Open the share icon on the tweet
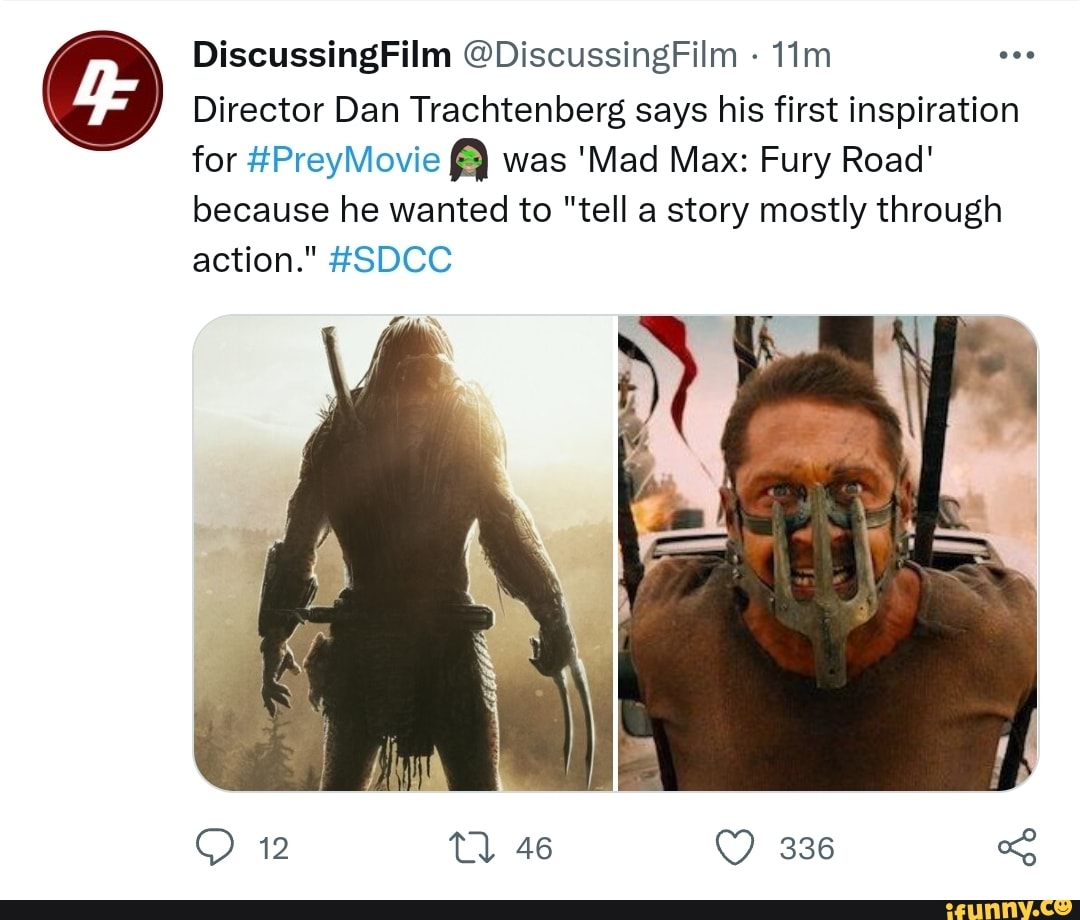 click(1017, 847)
